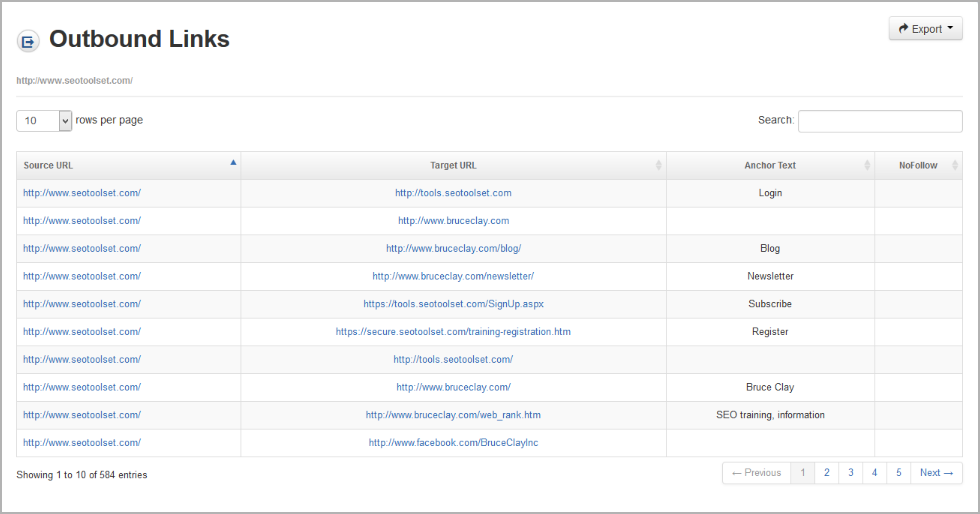Select page 4 in pagination

874,473
